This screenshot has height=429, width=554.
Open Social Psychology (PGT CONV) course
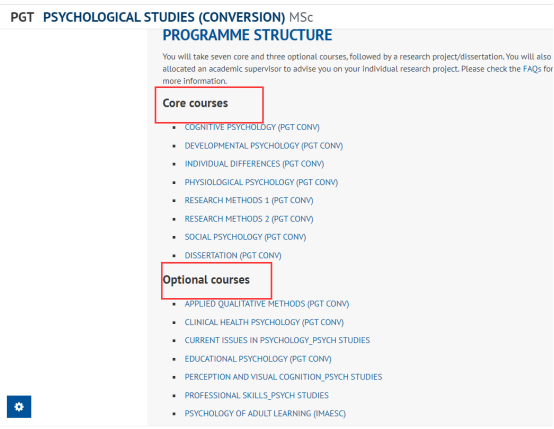coord(245,237)
